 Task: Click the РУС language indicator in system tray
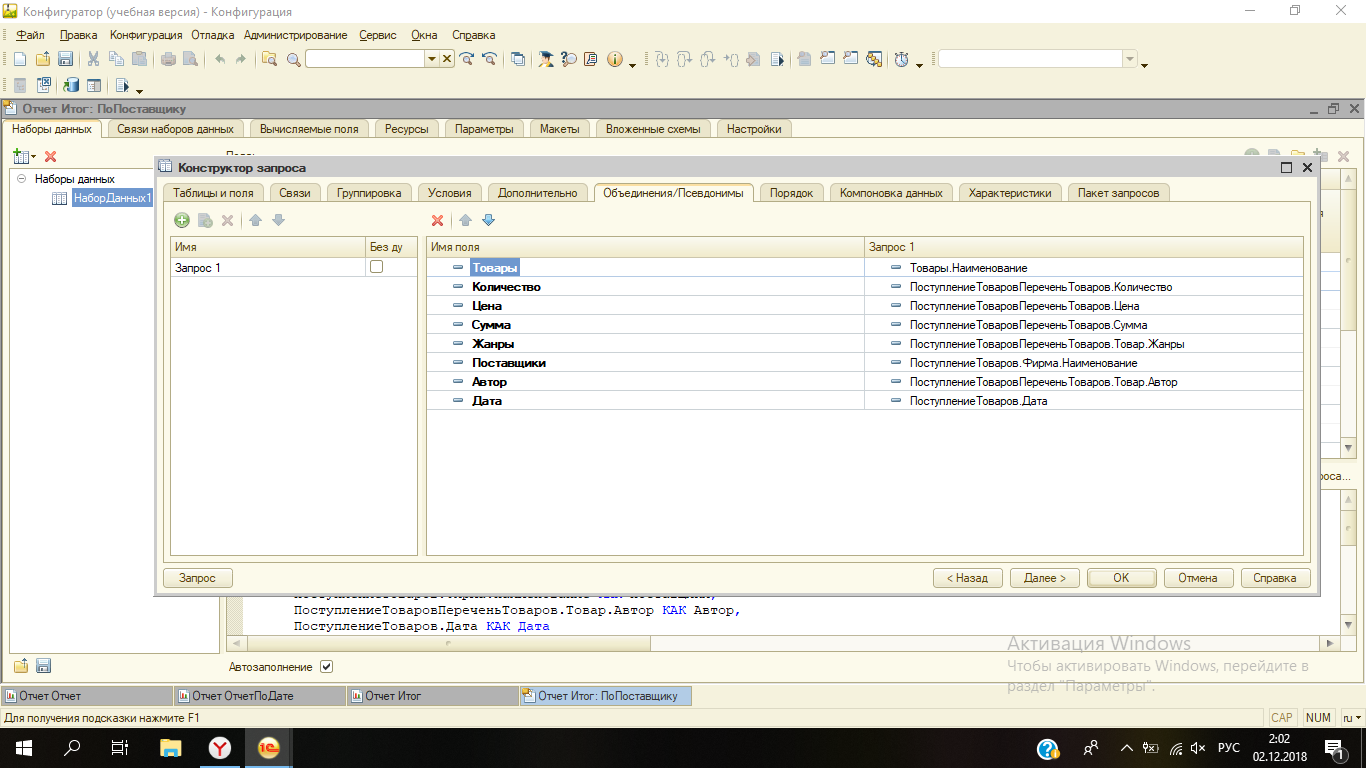pyautogui.click(x=1229, y=748)
